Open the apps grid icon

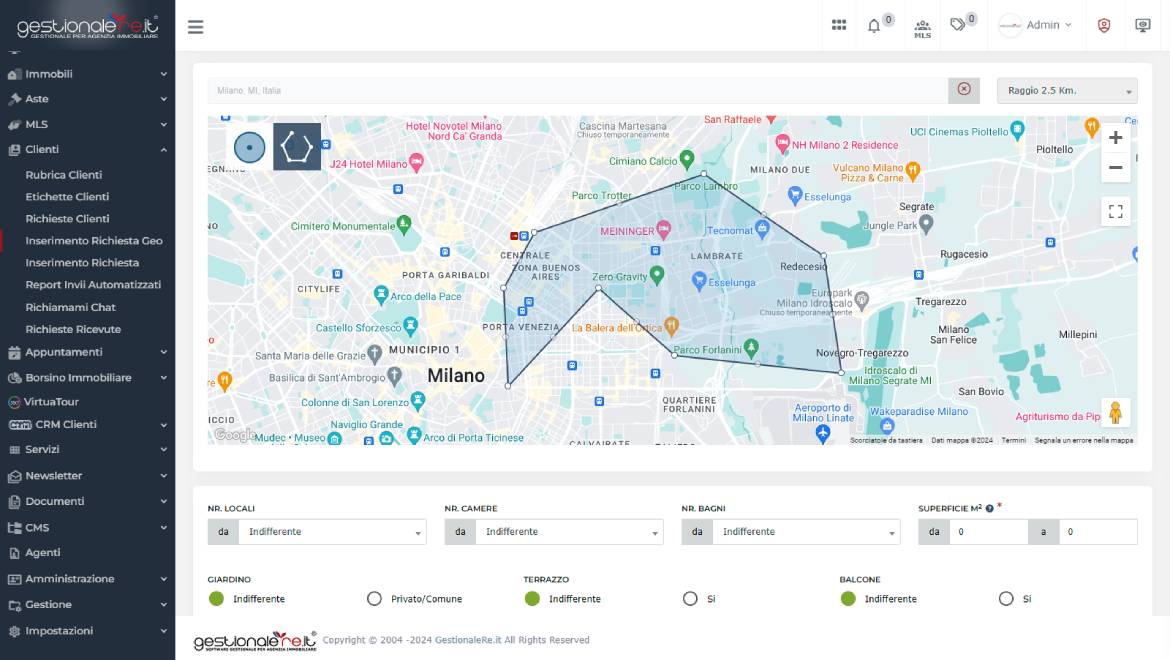(x=839, y=25)
